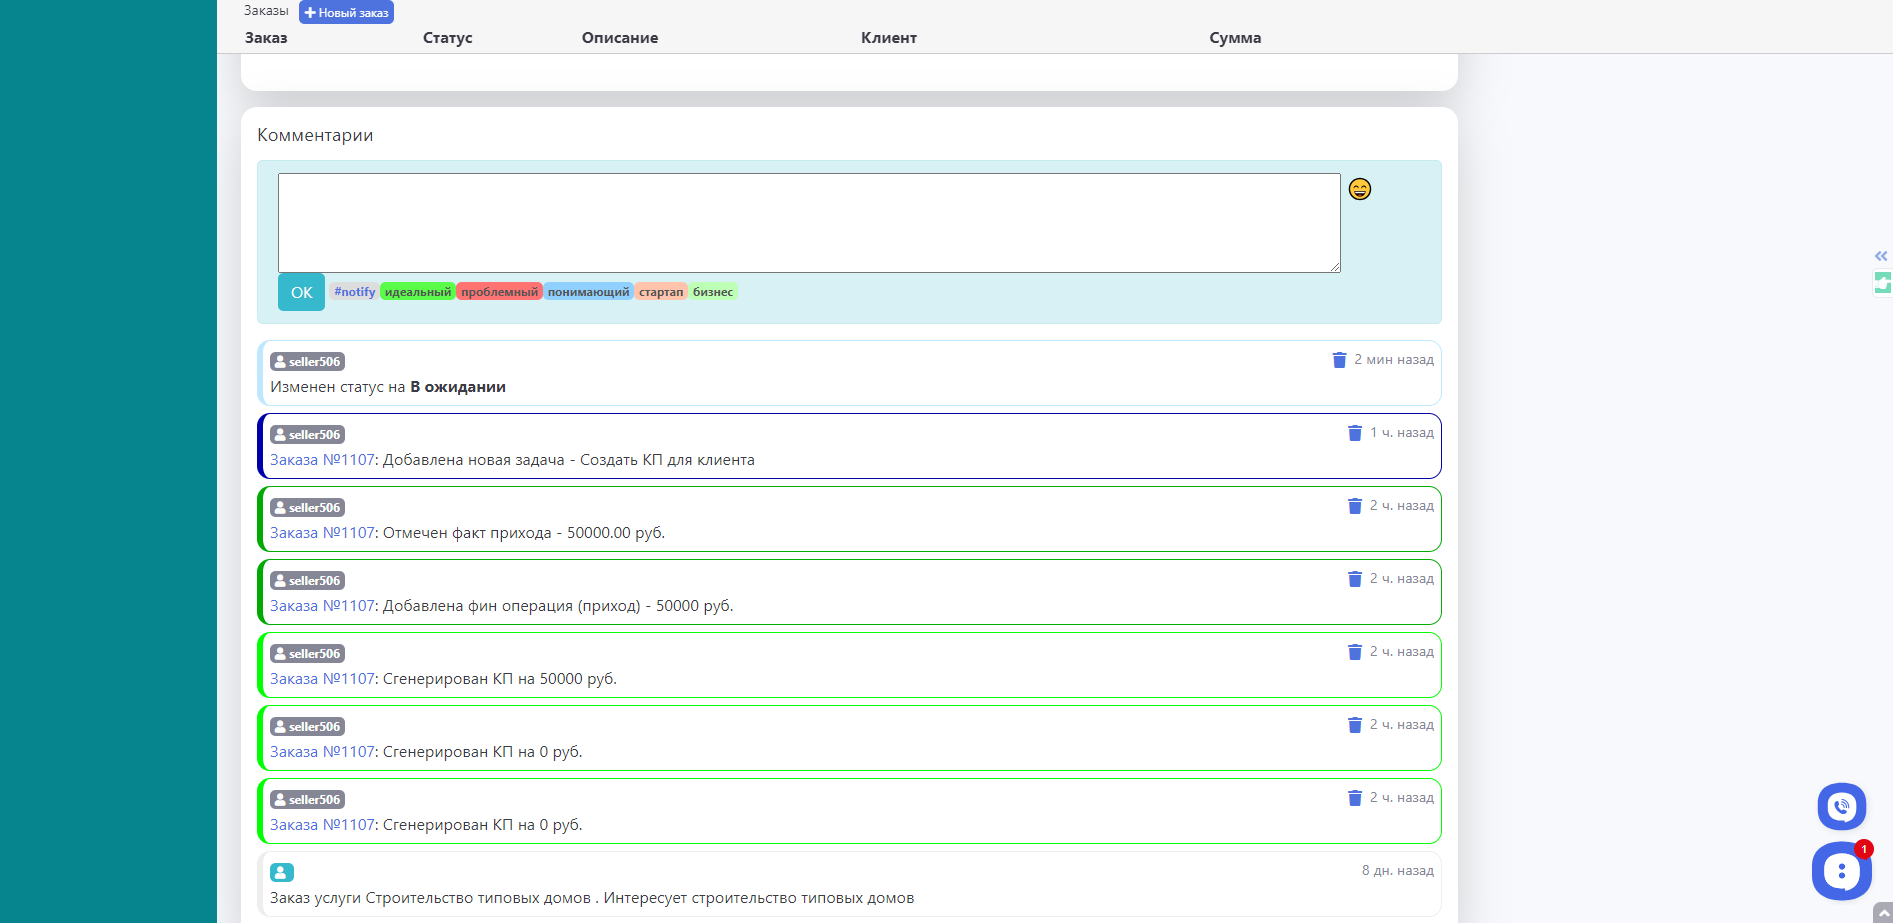Add the 'проблемный' tag to comment
The height and width of the screenshot is (923, 1893).
coord(499,292)
